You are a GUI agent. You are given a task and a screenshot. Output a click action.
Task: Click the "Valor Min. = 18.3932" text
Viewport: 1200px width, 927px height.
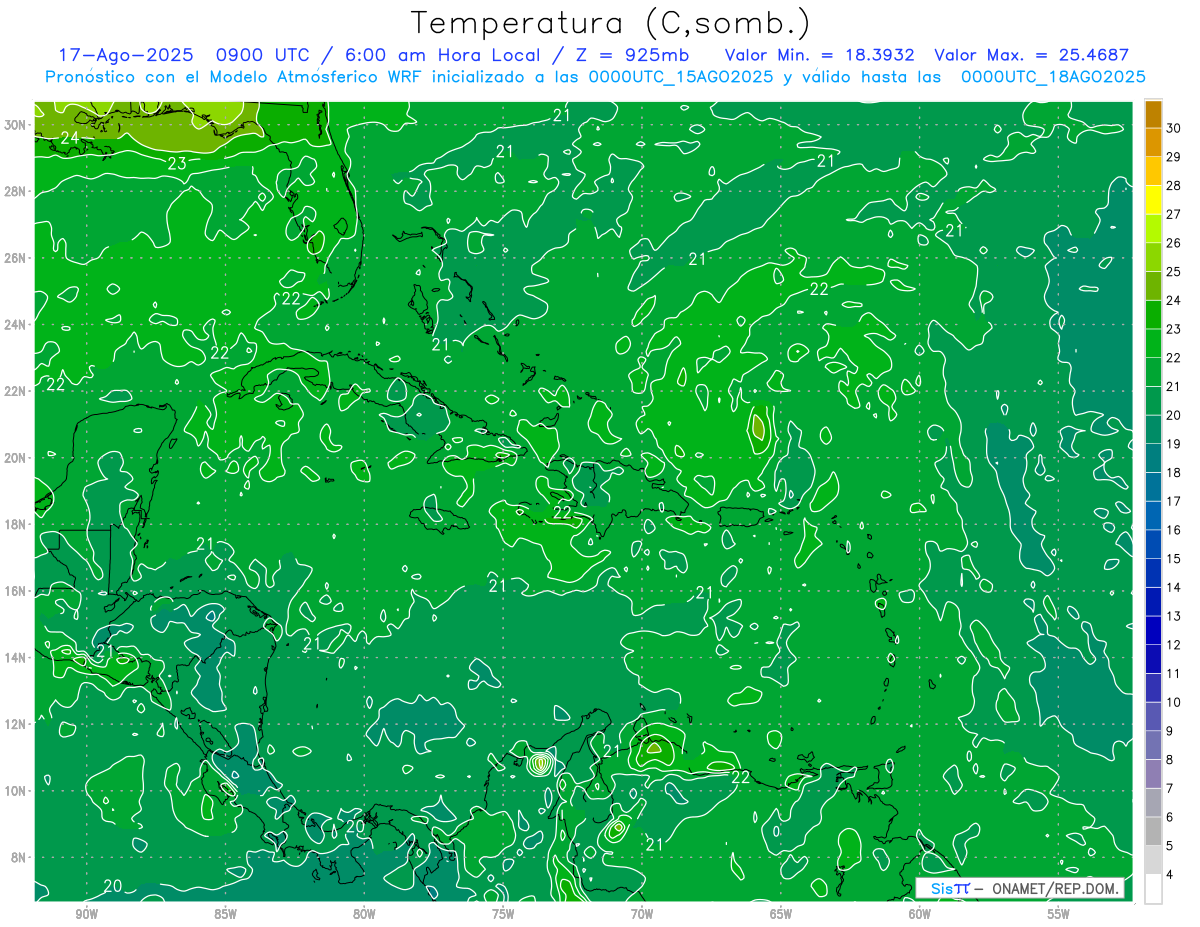point(818,55)
